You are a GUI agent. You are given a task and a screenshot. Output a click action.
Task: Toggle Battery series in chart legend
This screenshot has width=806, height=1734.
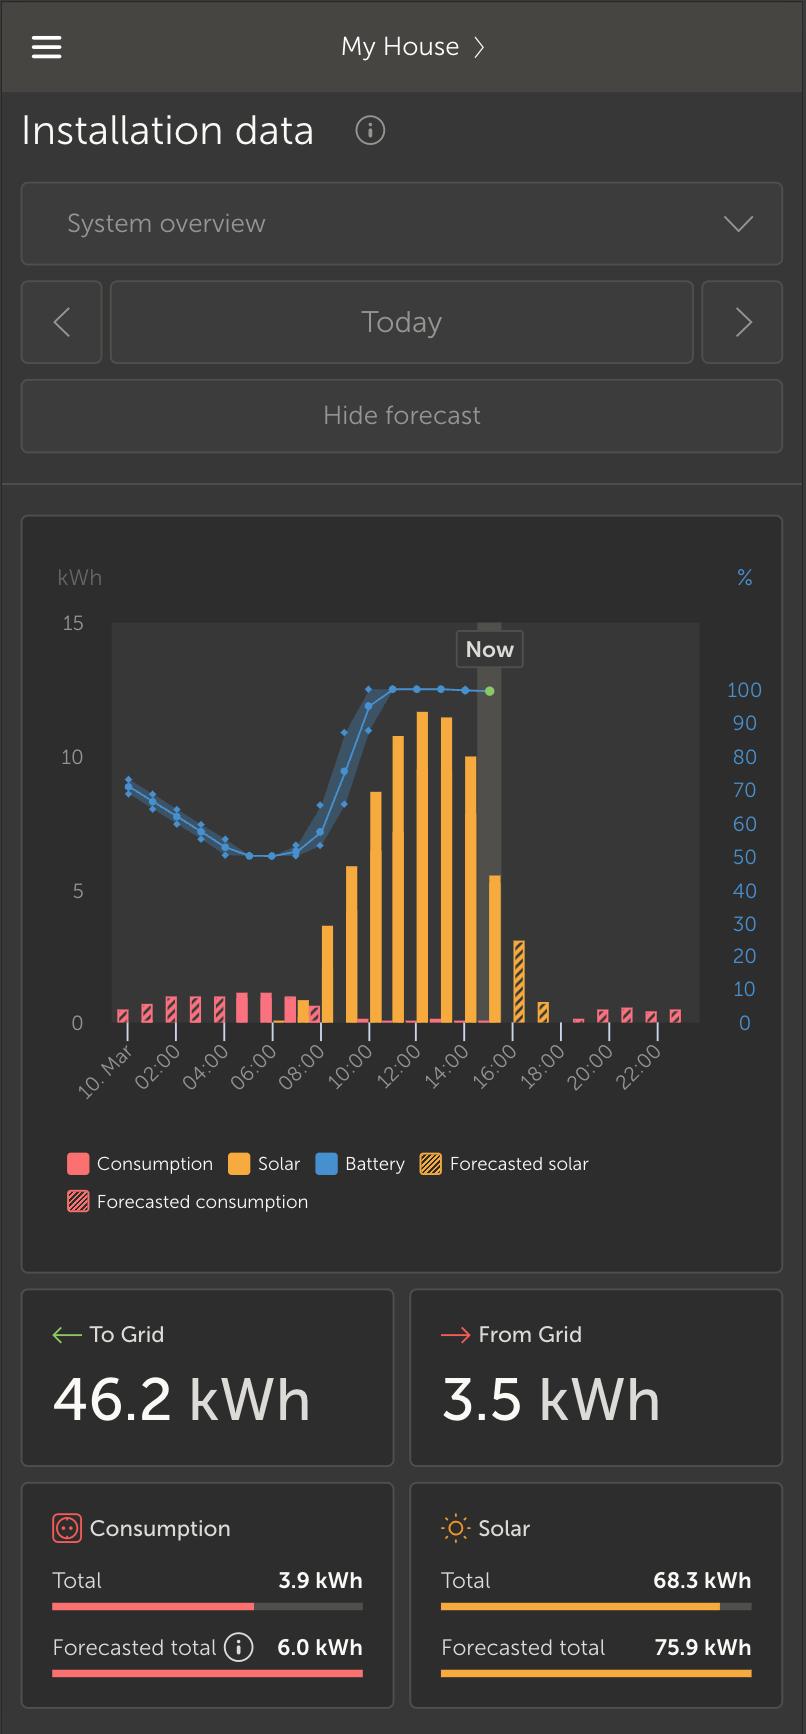point(361,1164)
